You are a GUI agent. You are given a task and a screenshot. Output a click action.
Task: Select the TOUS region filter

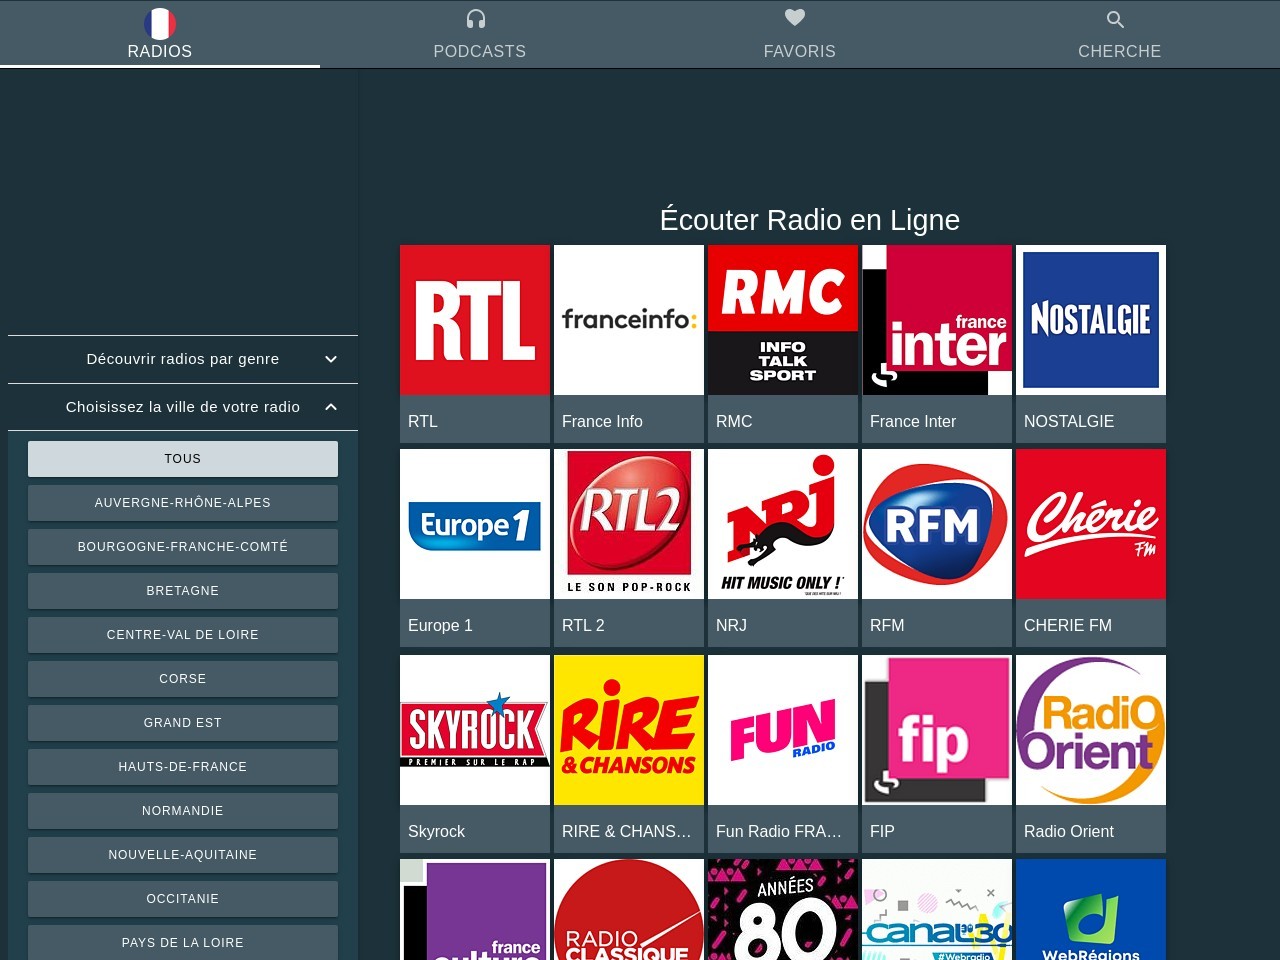coord(183,459)
